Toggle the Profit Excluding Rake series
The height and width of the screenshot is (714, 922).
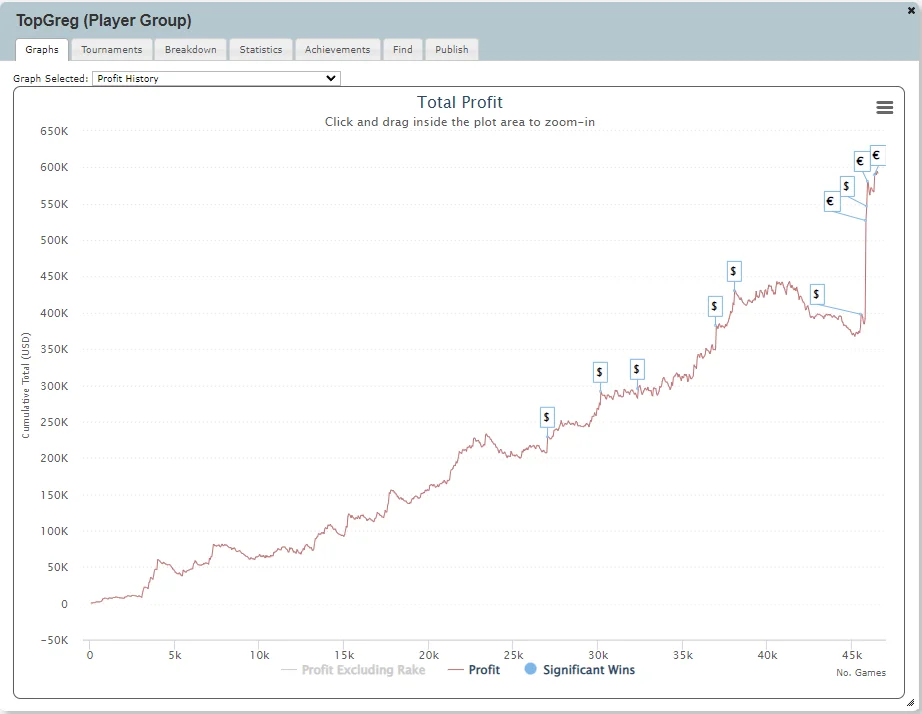(363, 670)
